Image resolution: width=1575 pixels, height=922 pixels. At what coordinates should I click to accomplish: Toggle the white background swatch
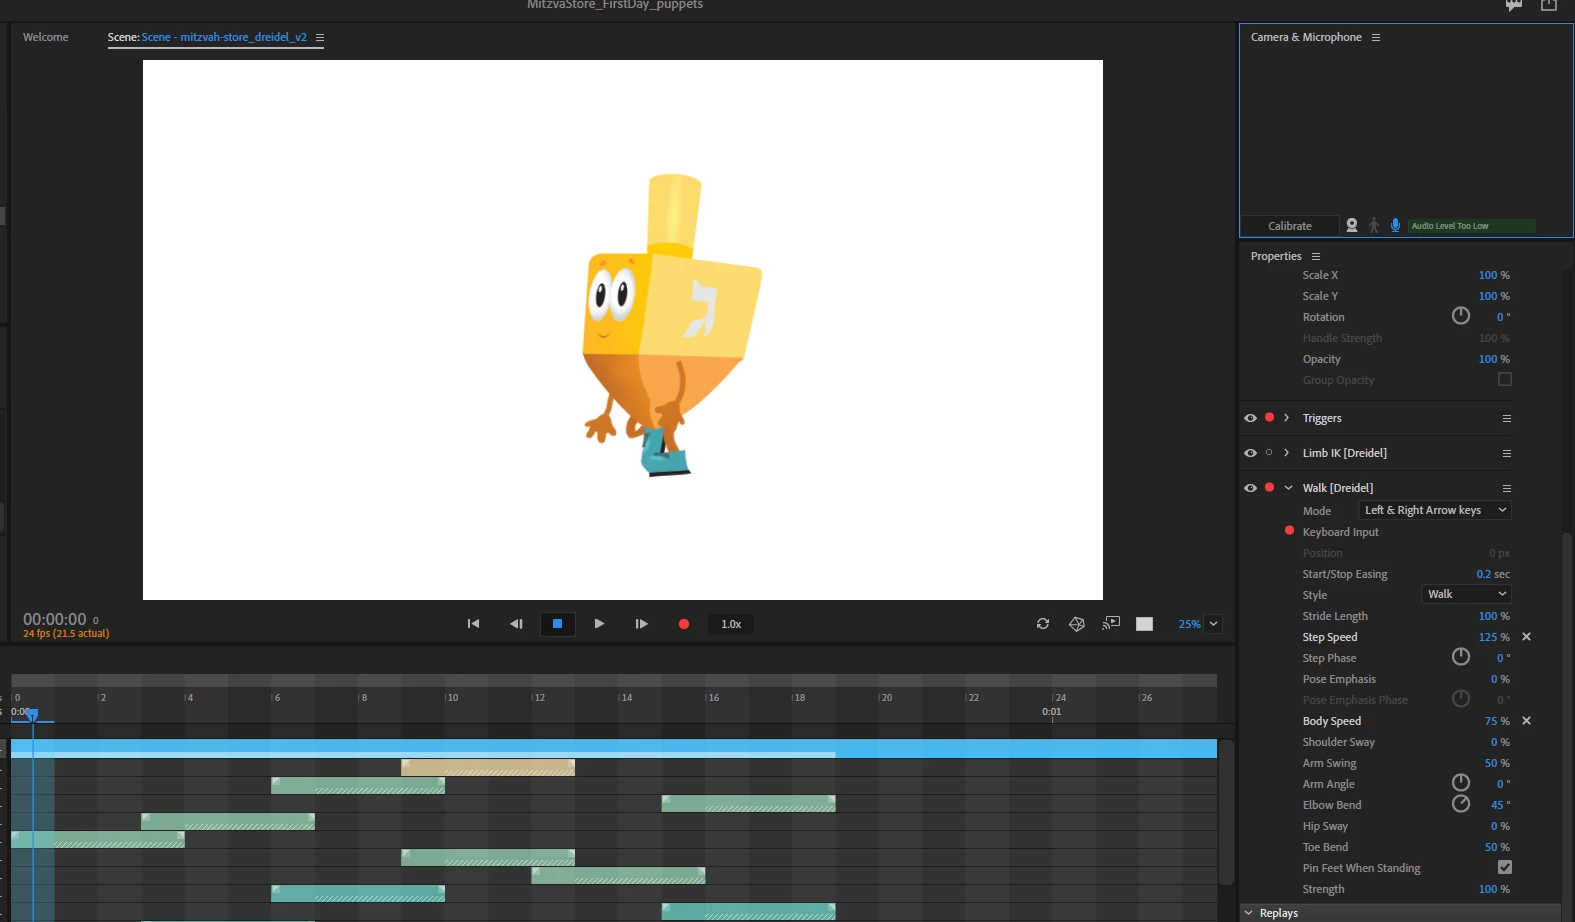[1145, 624]
